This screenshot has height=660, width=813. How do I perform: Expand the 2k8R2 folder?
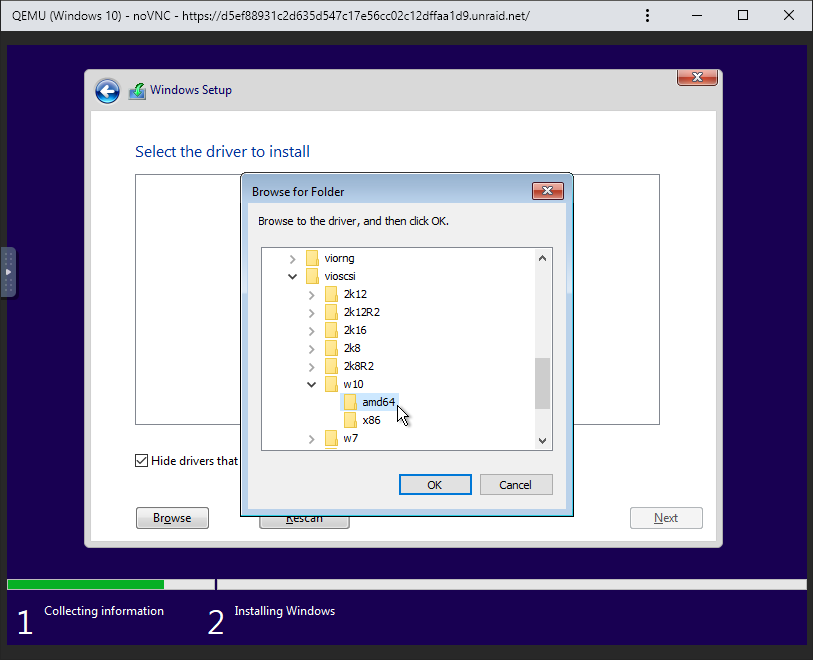(x=312, y=367)
